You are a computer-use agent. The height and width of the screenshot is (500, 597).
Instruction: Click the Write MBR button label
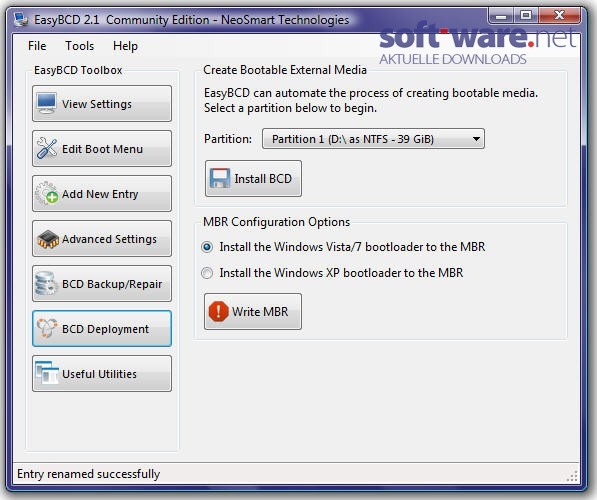[260, 312]
